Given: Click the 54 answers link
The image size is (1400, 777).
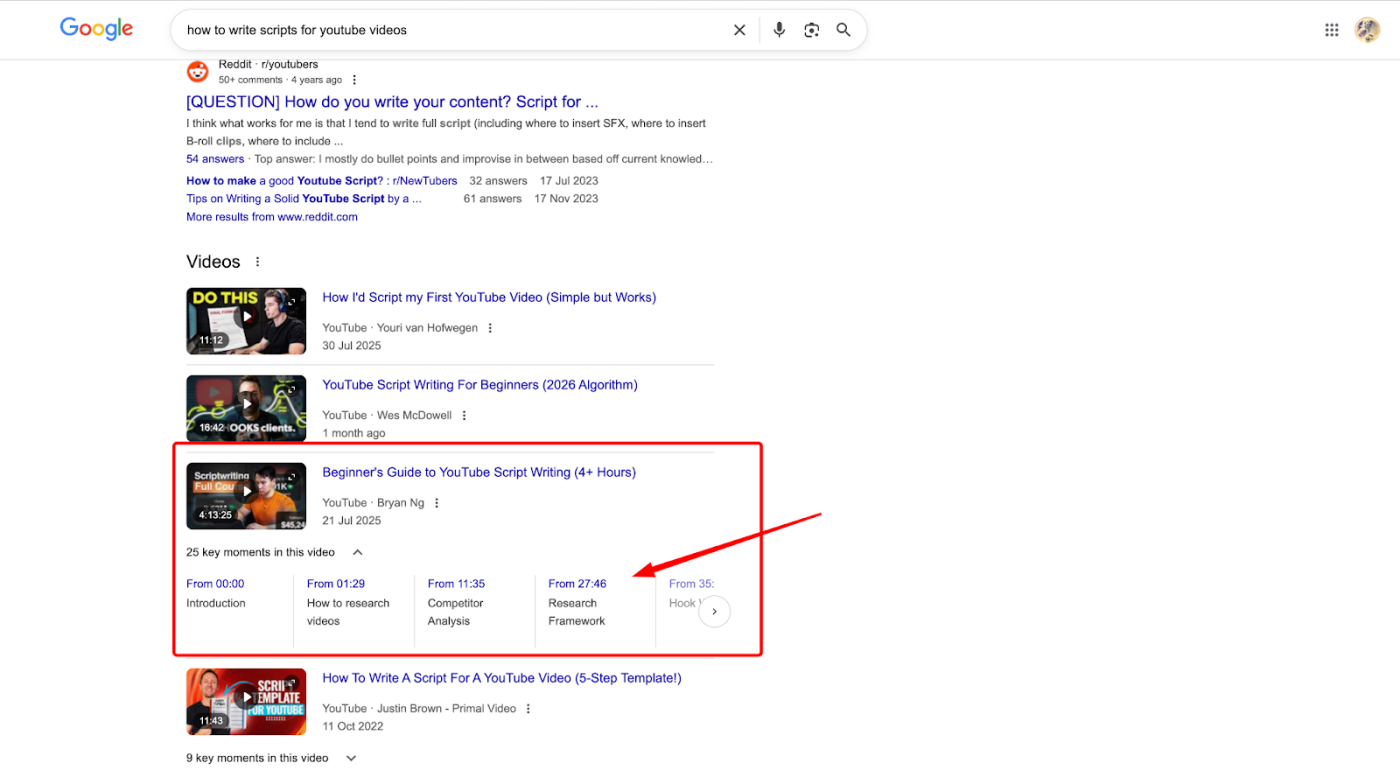Looking at the screenshot, I should point(214,158).
